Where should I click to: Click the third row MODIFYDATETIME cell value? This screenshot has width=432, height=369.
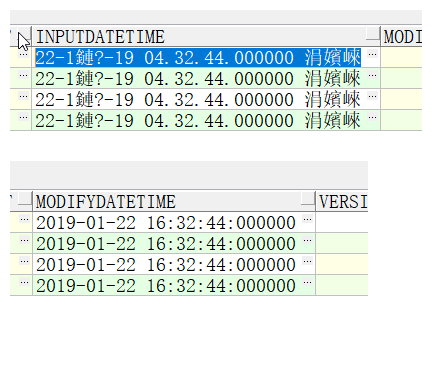tap(166, 265)
